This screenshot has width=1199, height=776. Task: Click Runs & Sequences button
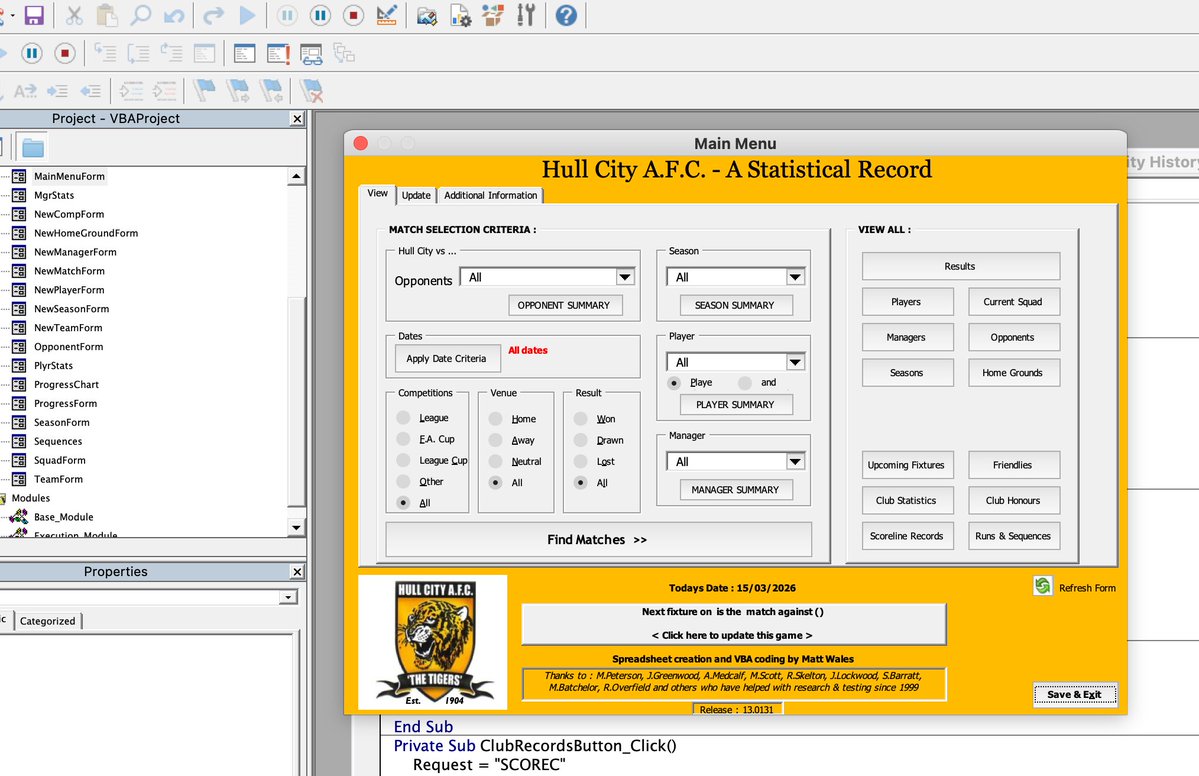point(1013,536)
